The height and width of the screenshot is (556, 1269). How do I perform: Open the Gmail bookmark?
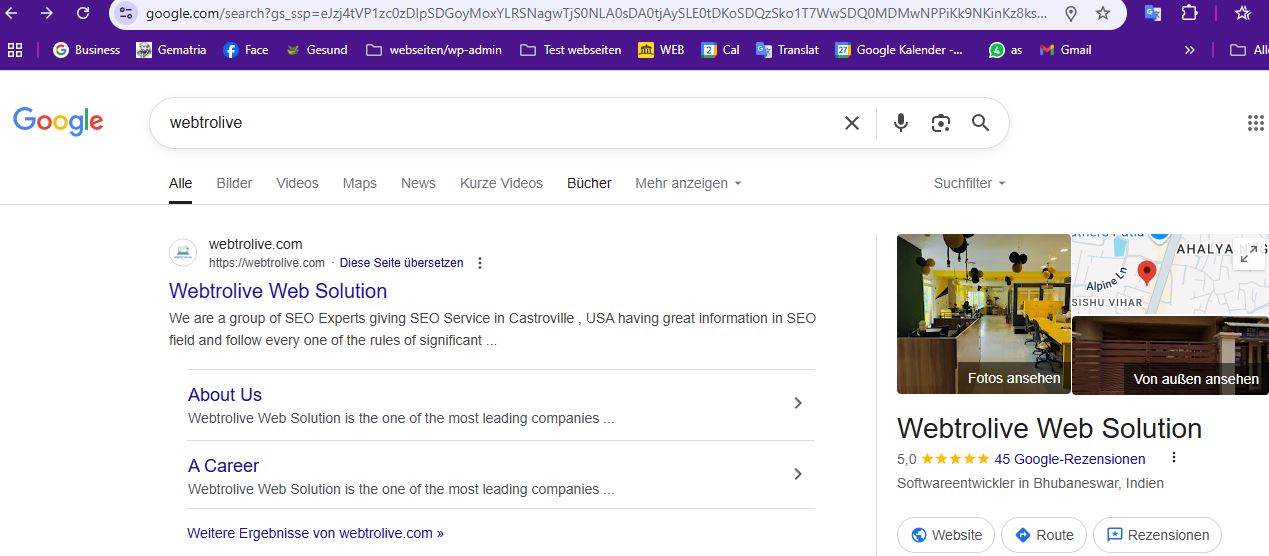click(x=1065, y=50)
